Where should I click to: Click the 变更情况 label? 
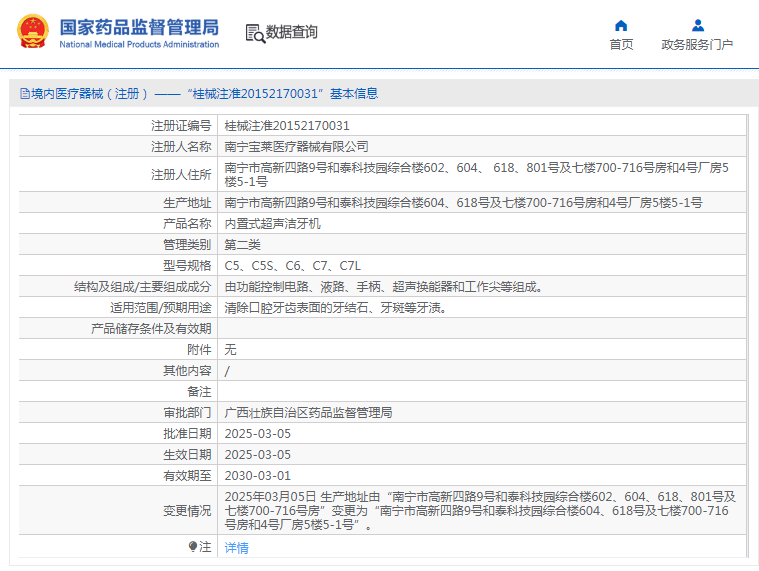187,511
